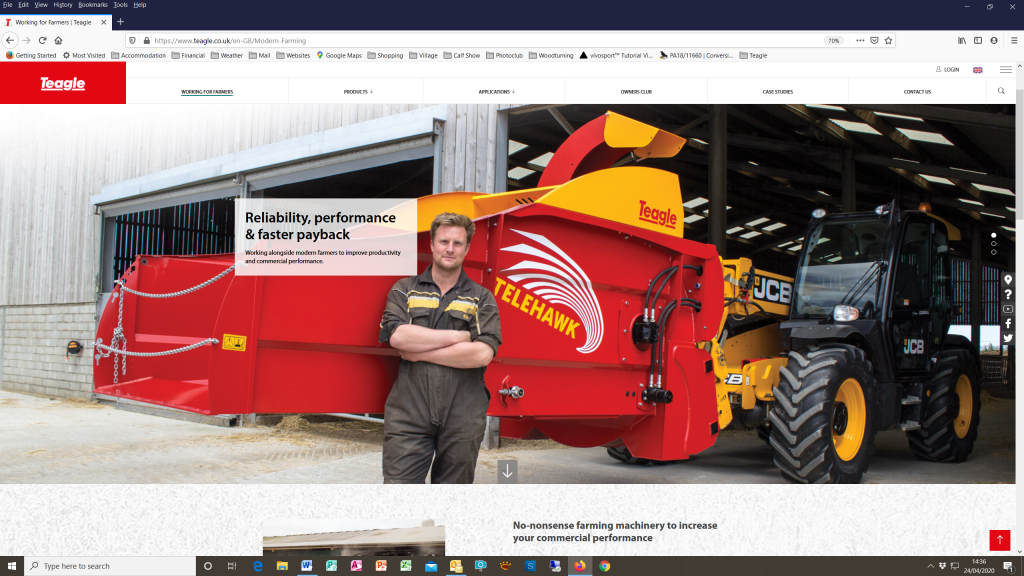Click the Login link
This screenshot has width=1024, height=576.
[948, 69]
